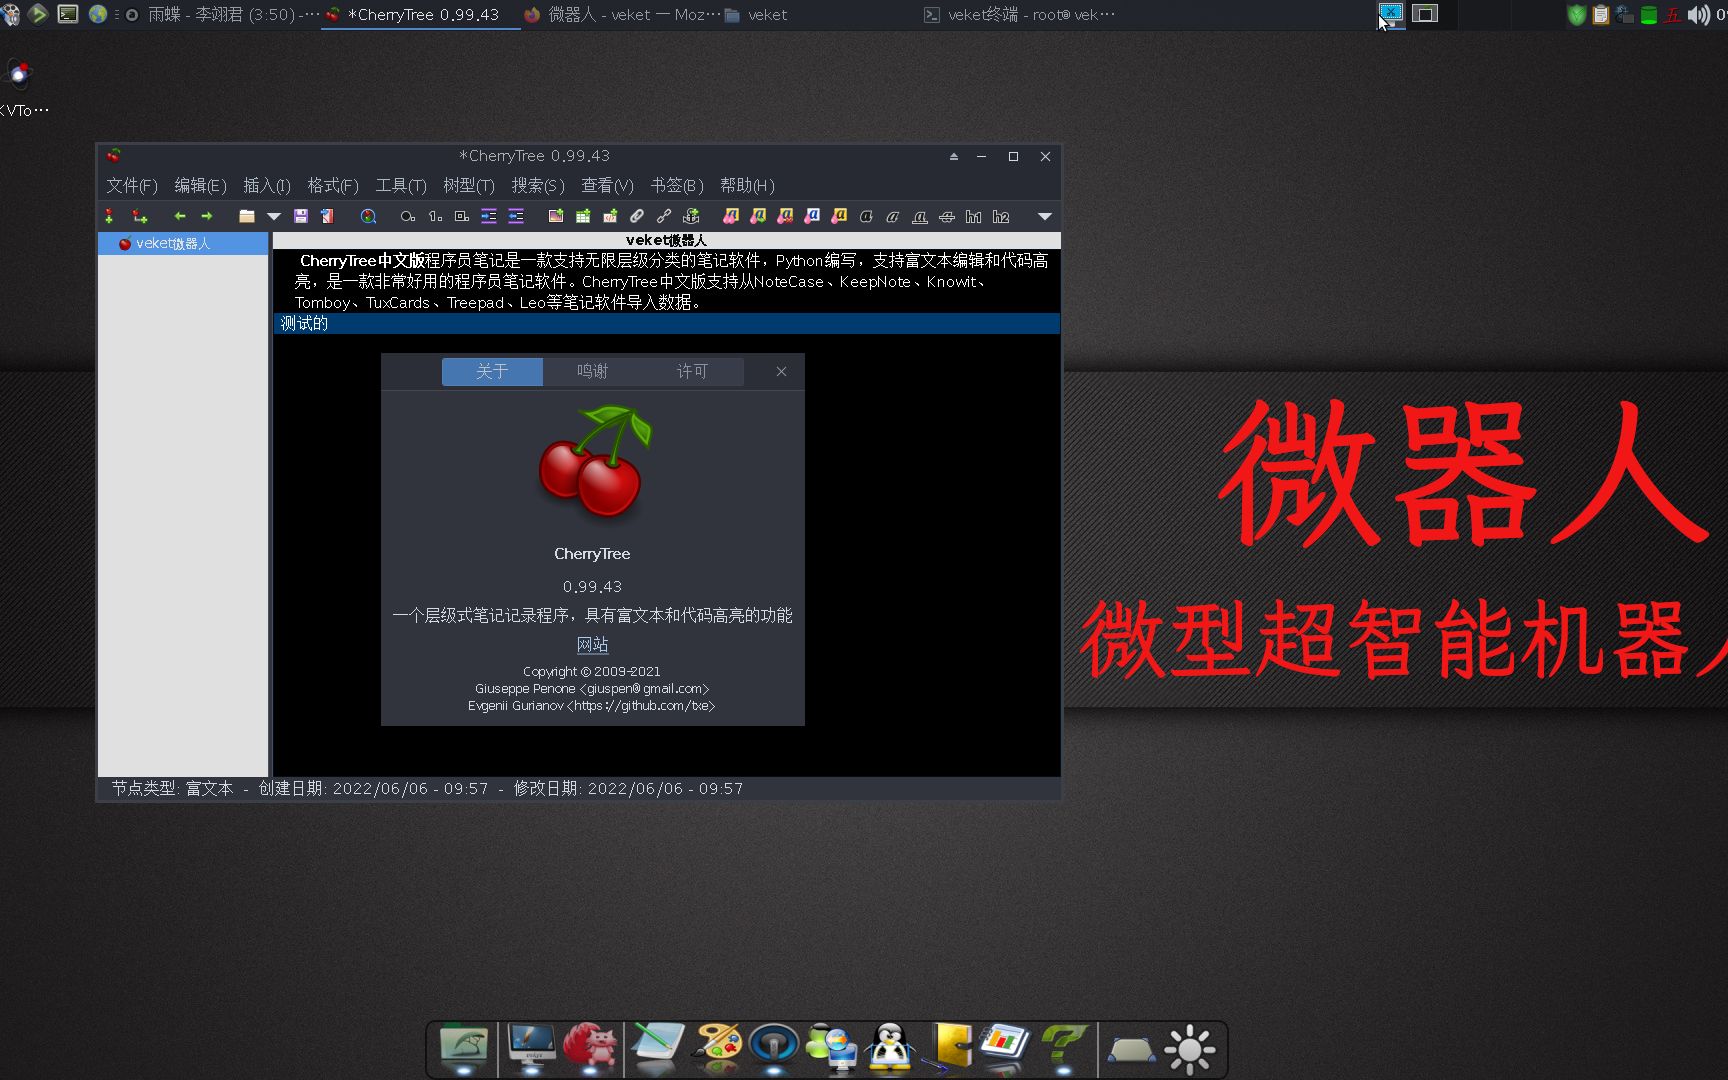Select the veket機器人 node in the tree

tap(173, 243)
